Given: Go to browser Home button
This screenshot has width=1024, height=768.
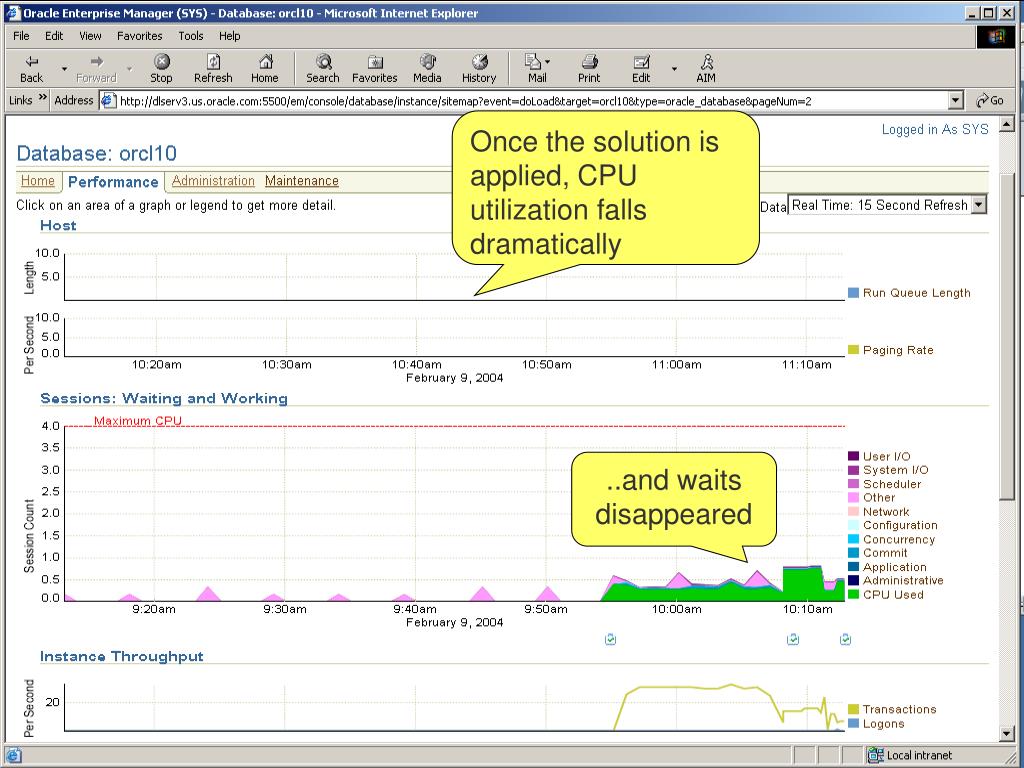Looking at the screenshot, I should pyautogui.click(x=264, y=69).
